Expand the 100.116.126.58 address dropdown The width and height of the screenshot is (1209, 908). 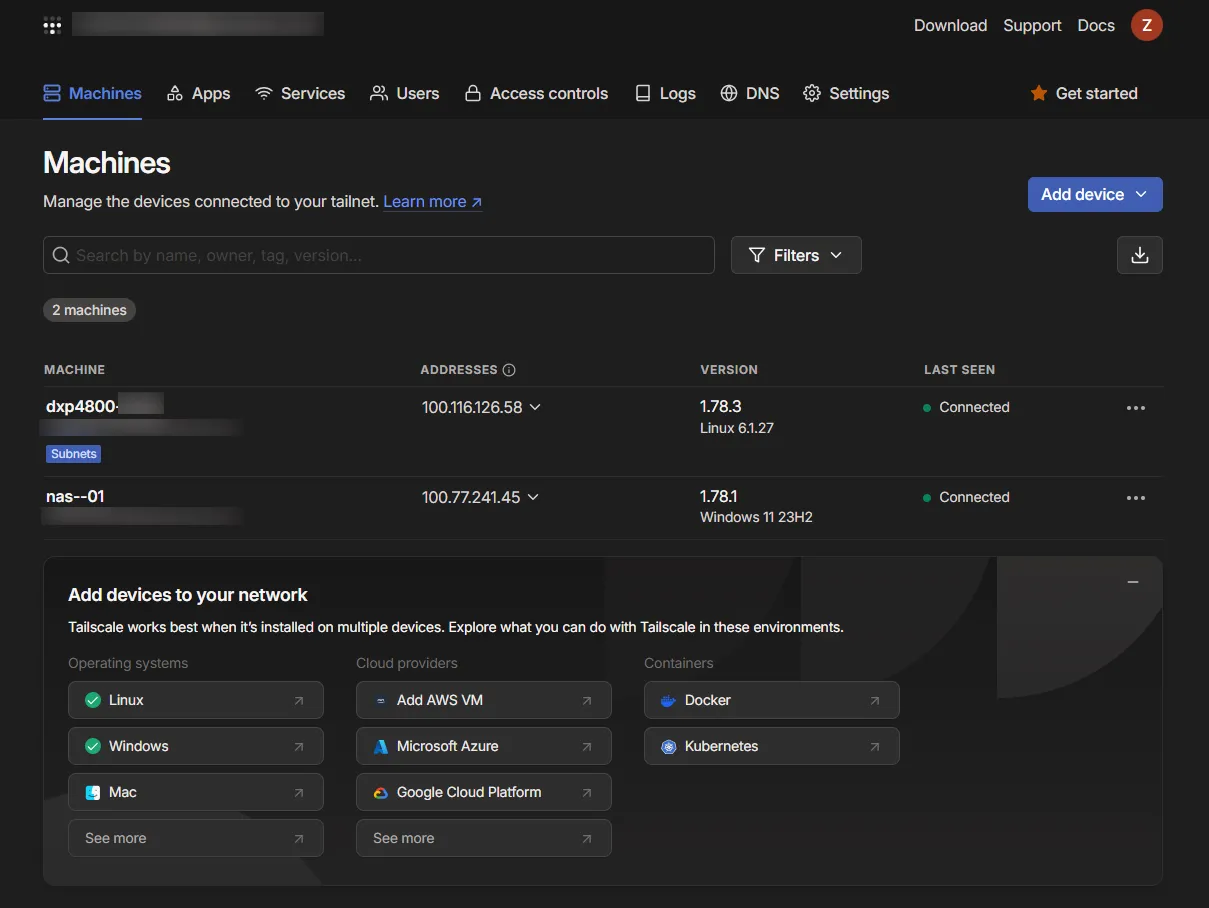(x=535, y=407)
